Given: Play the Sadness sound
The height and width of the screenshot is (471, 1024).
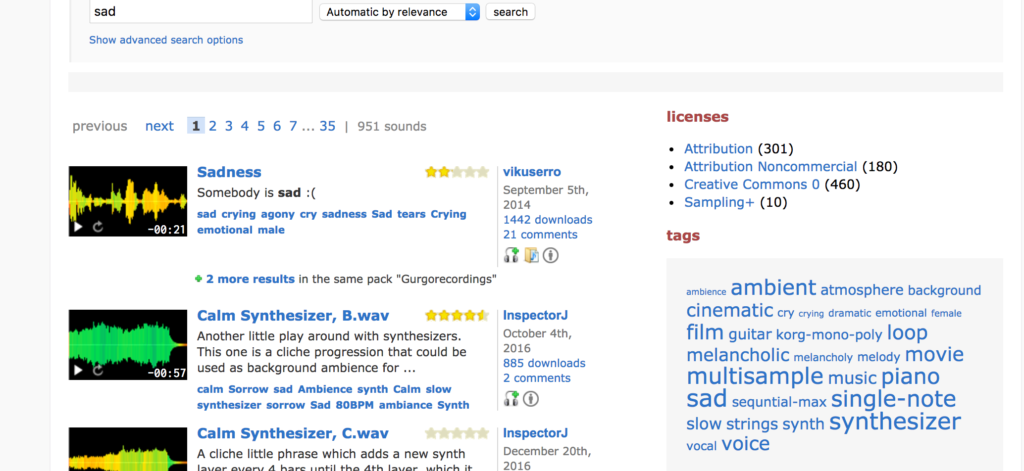Looking at the screenshot, I should click(x=78, y=227).
